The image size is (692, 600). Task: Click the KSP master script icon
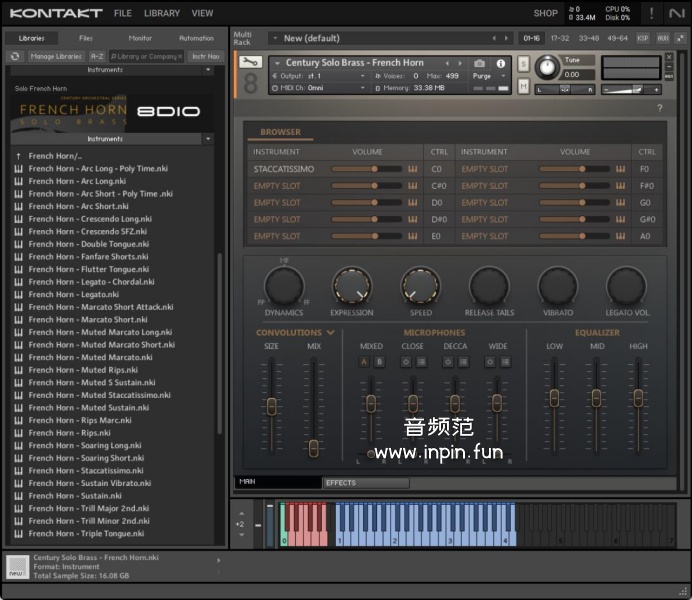pos(643,38)
